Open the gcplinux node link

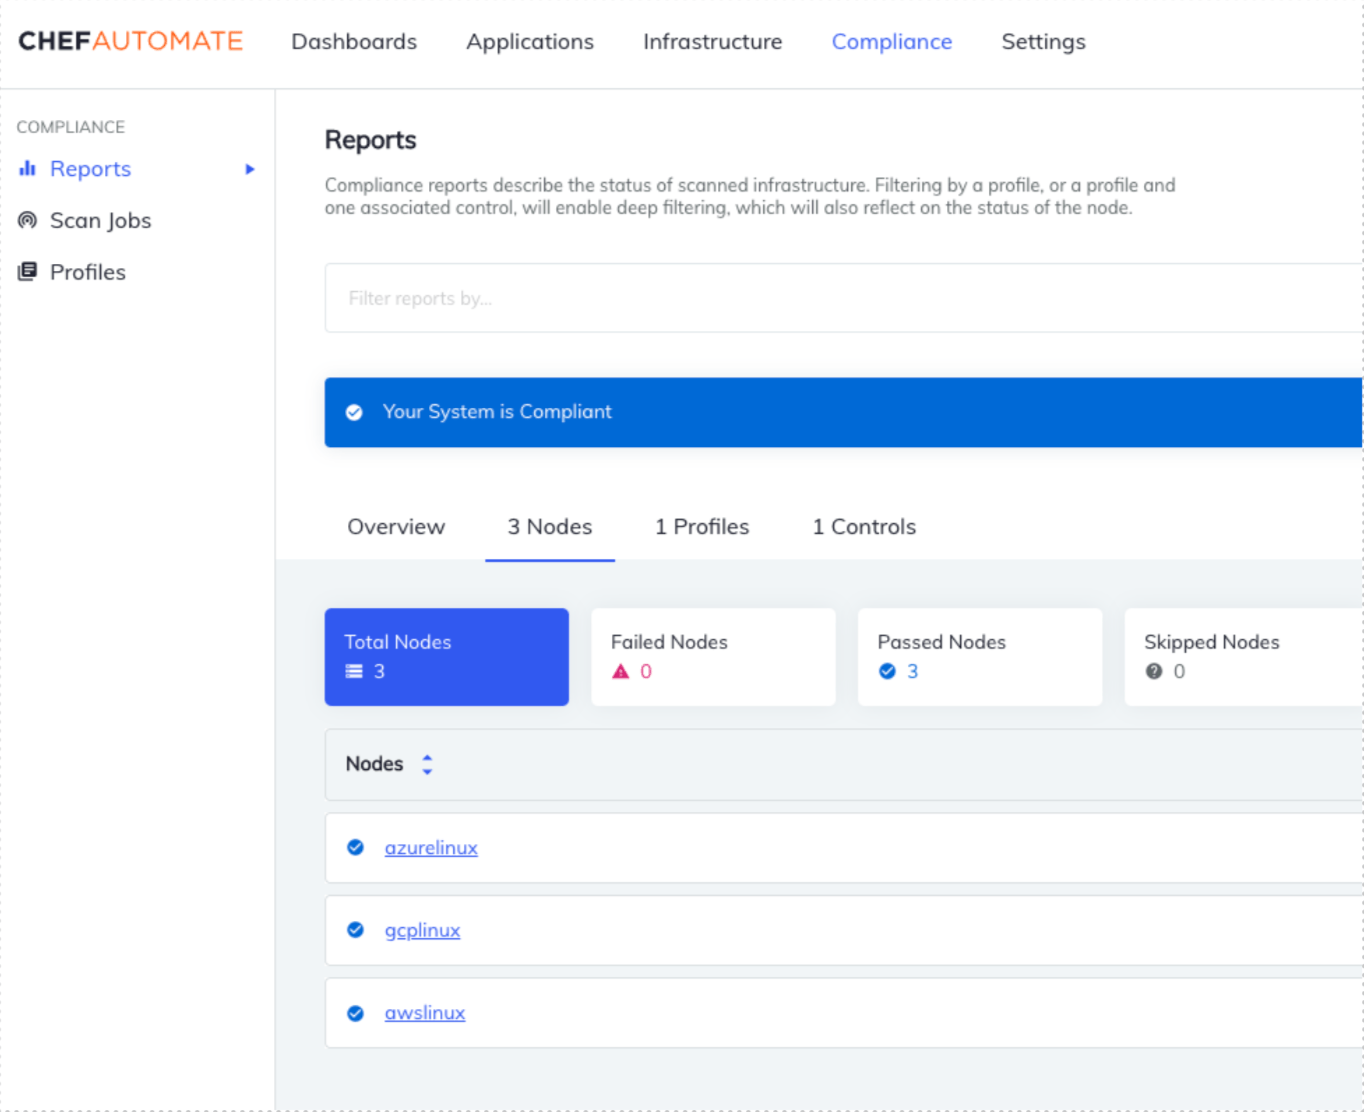pyautogui.click(x=422, y=930)
